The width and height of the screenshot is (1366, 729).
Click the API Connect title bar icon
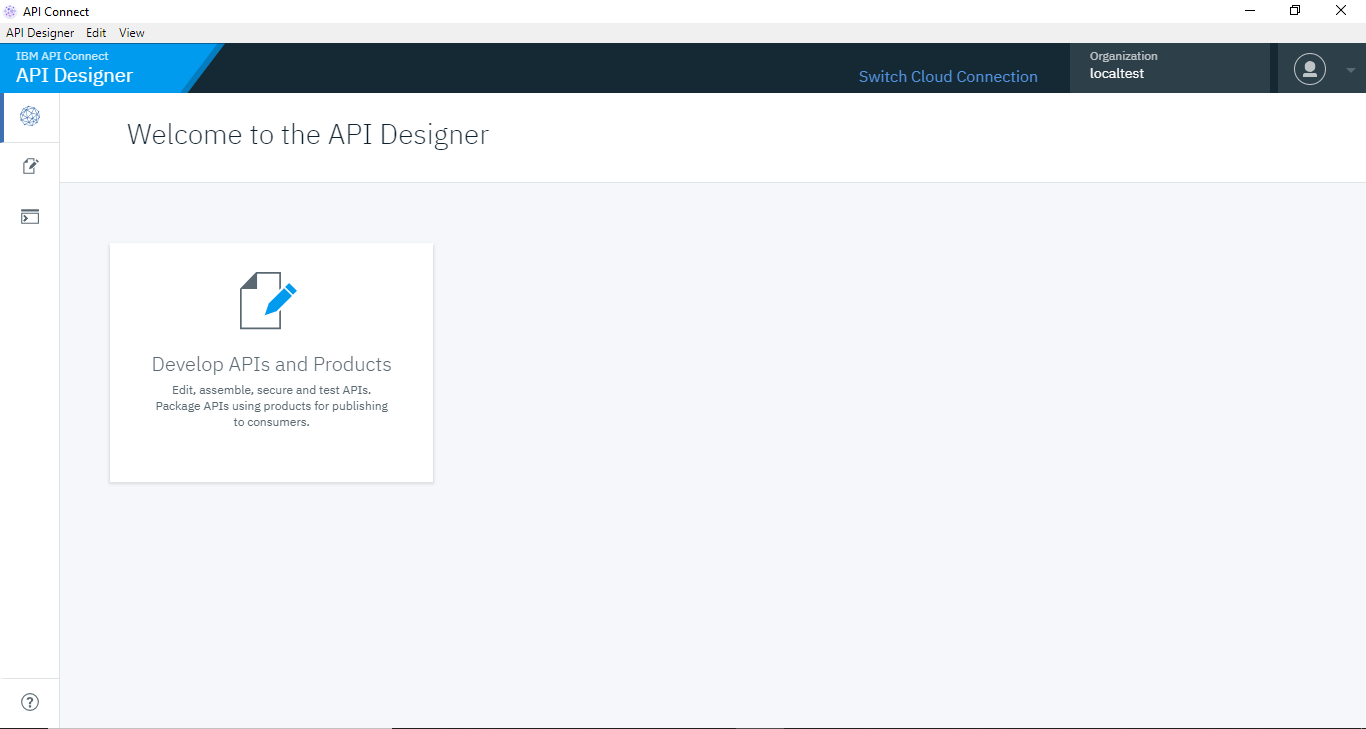pos(11,11)
